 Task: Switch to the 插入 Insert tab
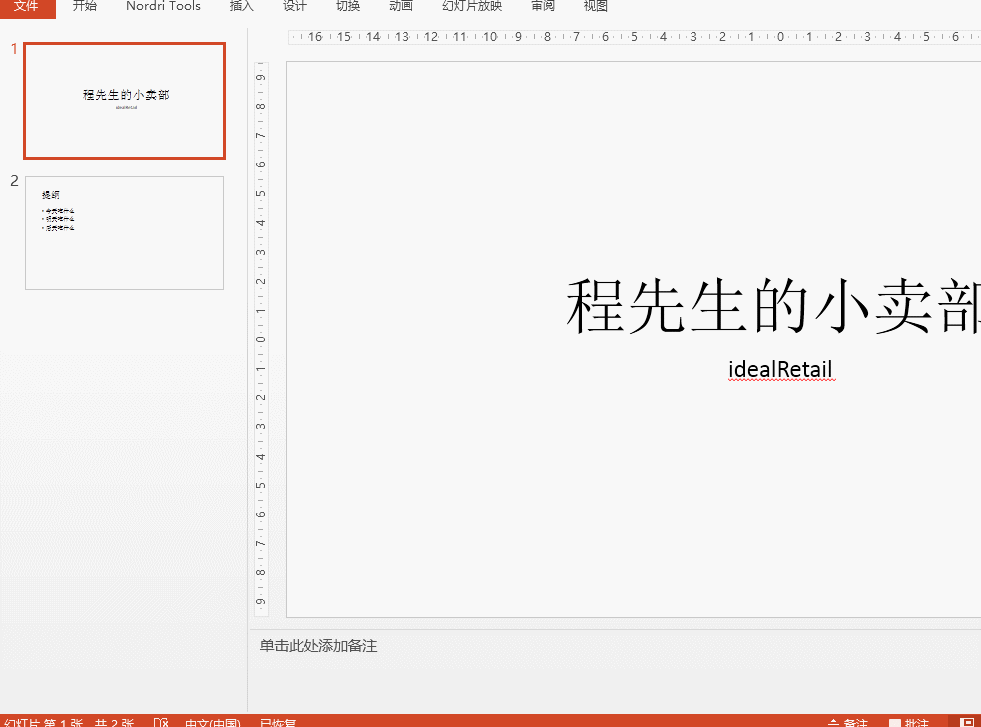240,7
